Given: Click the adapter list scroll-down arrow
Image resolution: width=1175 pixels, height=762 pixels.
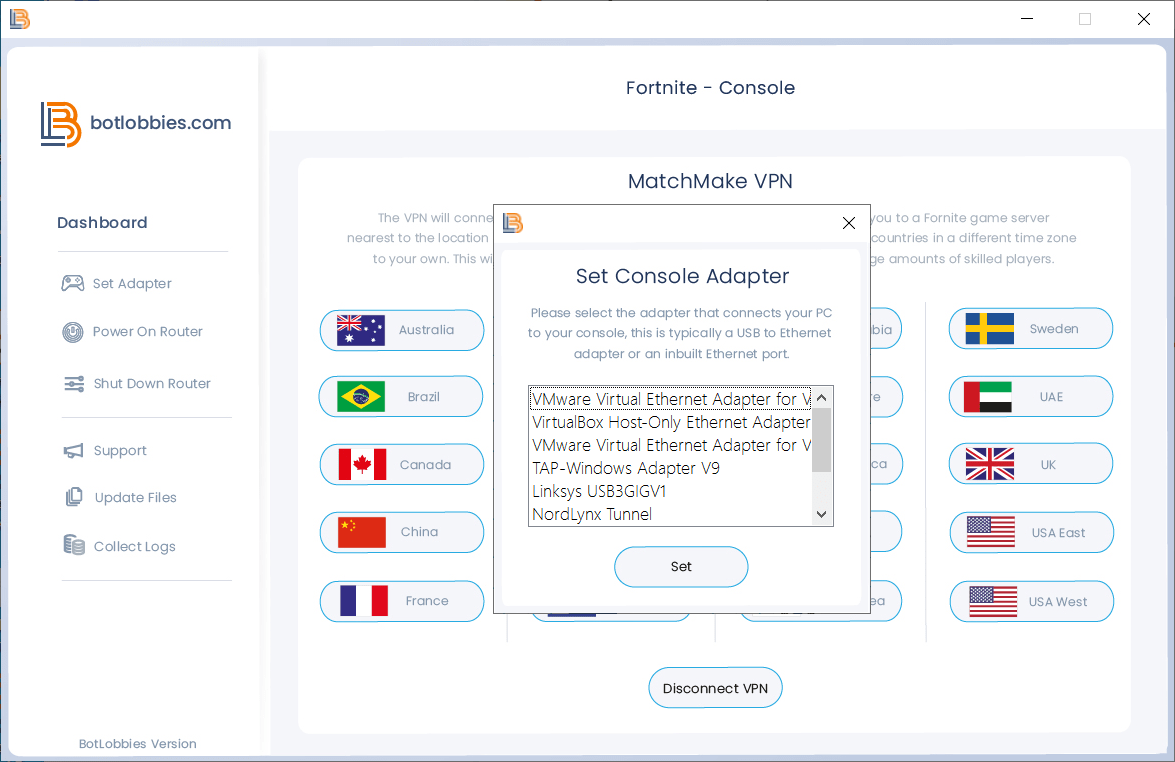Looking at the screenshot, I should 821,513.
